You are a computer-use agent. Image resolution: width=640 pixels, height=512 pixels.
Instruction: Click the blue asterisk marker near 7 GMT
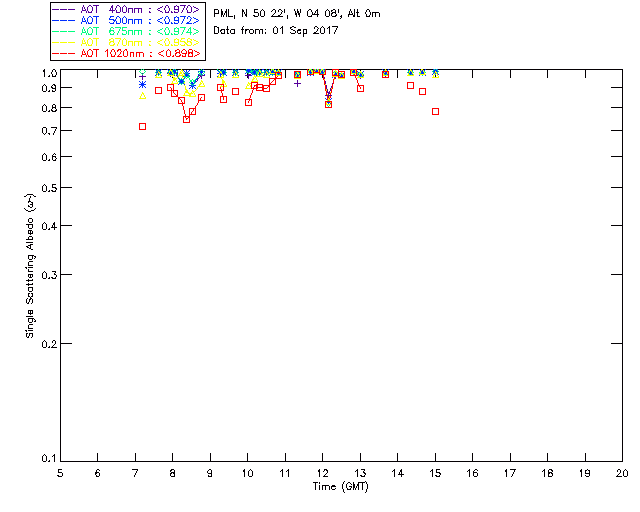pos(142,85)
